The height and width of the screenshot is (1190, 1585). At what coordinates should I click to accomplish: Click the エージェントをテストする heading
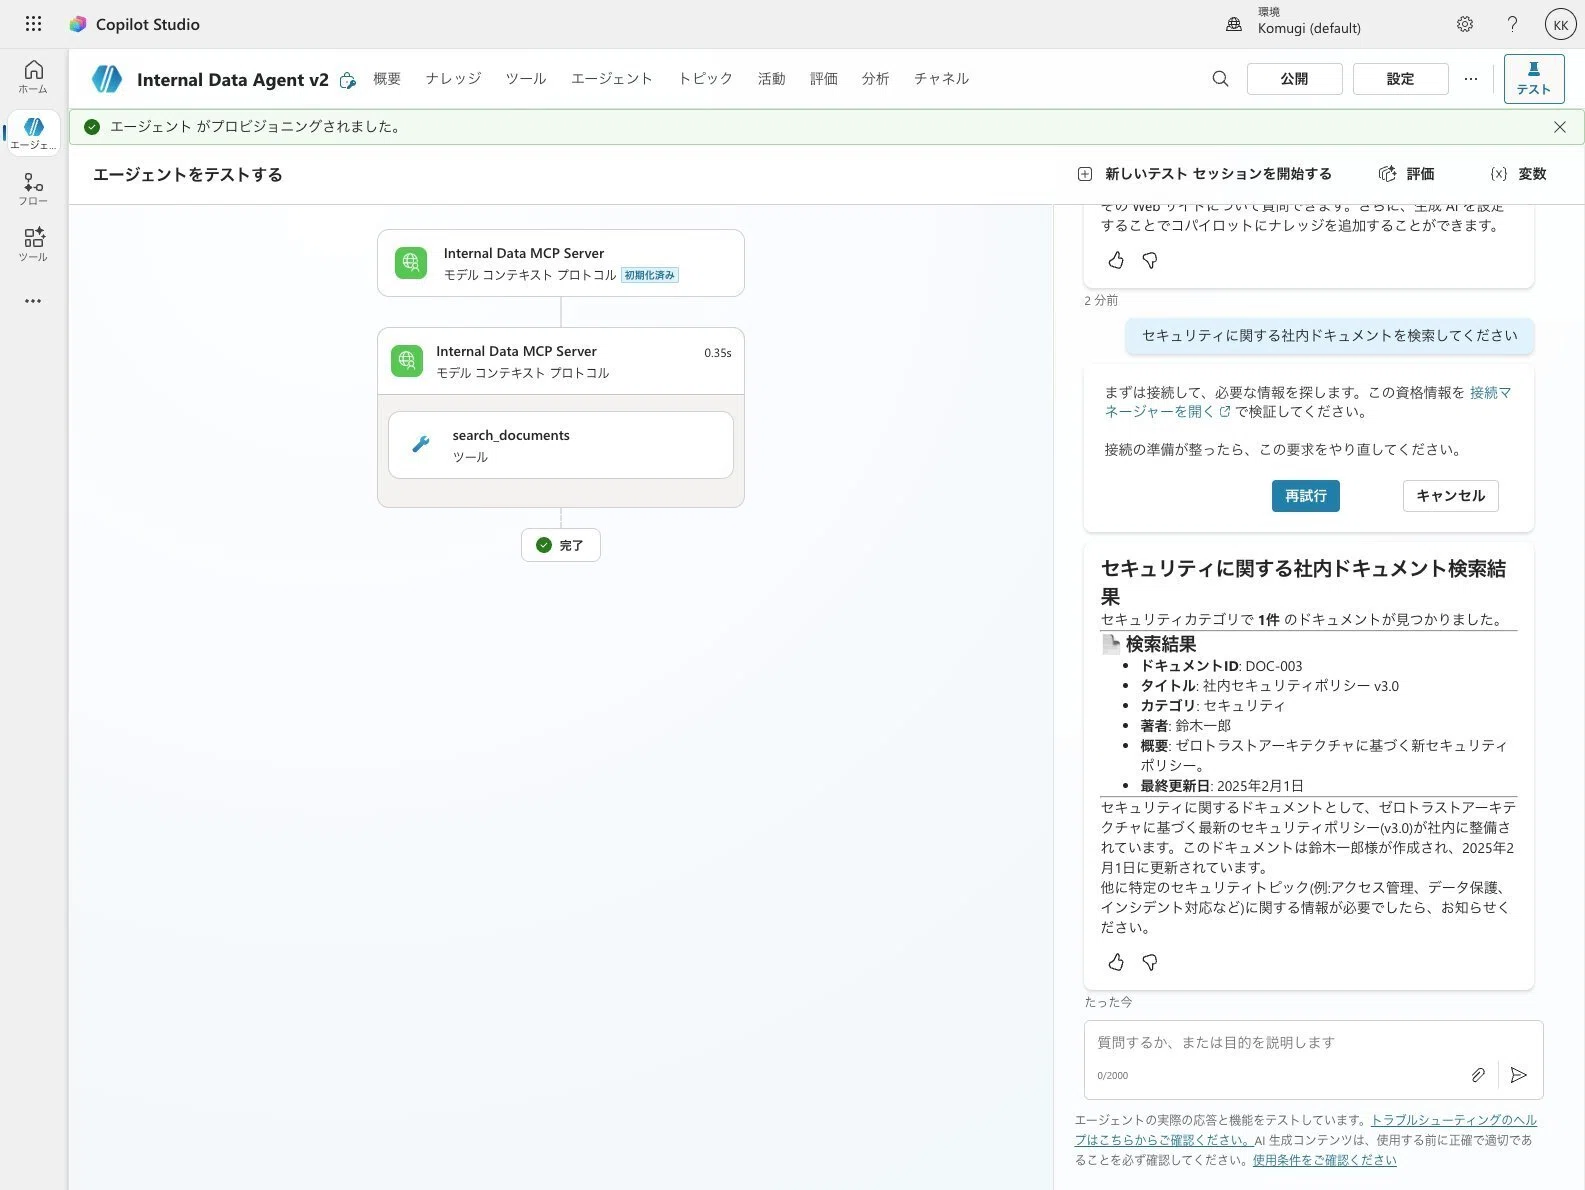tap(188, 174)
